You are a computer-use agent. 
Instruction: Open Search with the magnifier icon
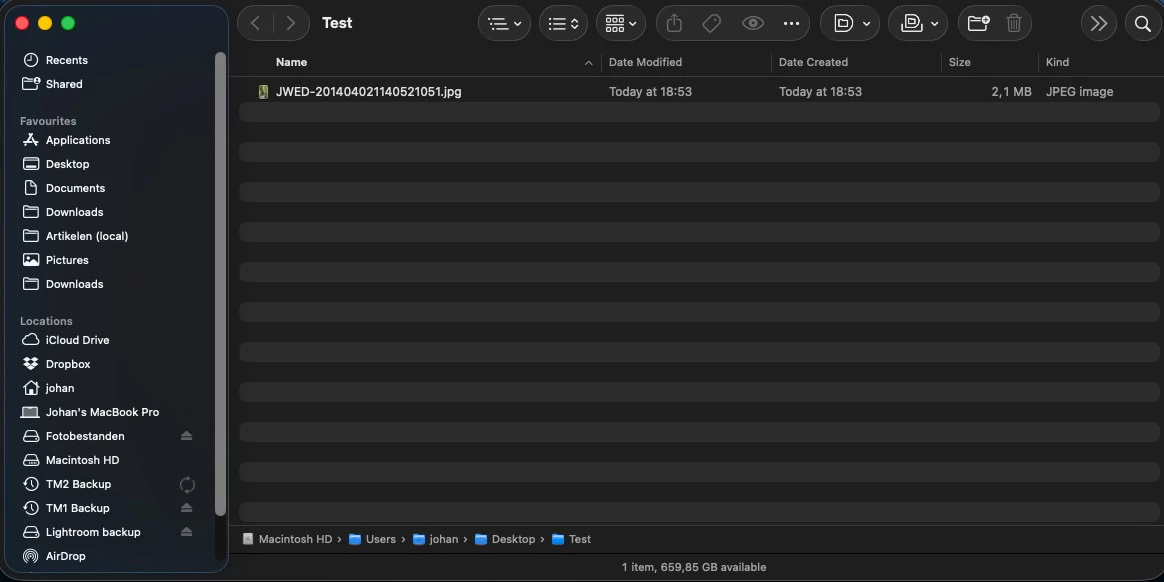point(1143,23)
